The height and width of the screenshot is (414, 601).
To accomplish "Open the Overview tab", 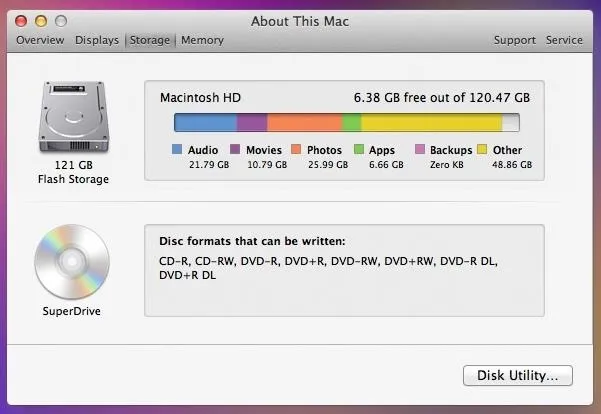I will (40, 40).
